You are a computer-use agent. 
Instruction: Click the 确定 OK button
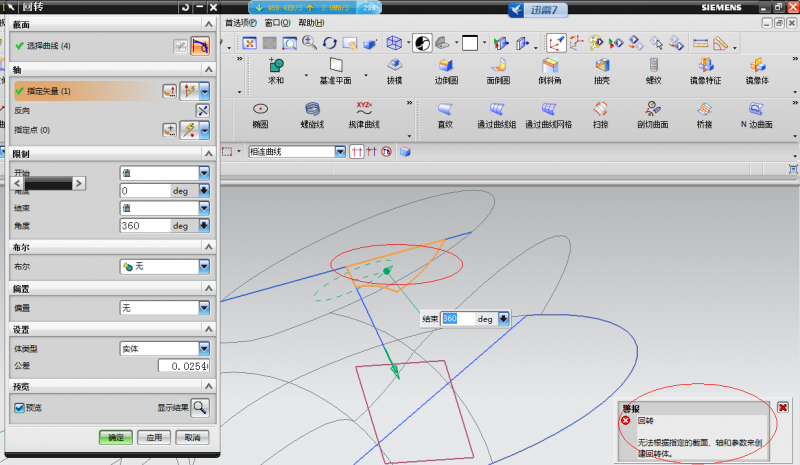[115, 437]
